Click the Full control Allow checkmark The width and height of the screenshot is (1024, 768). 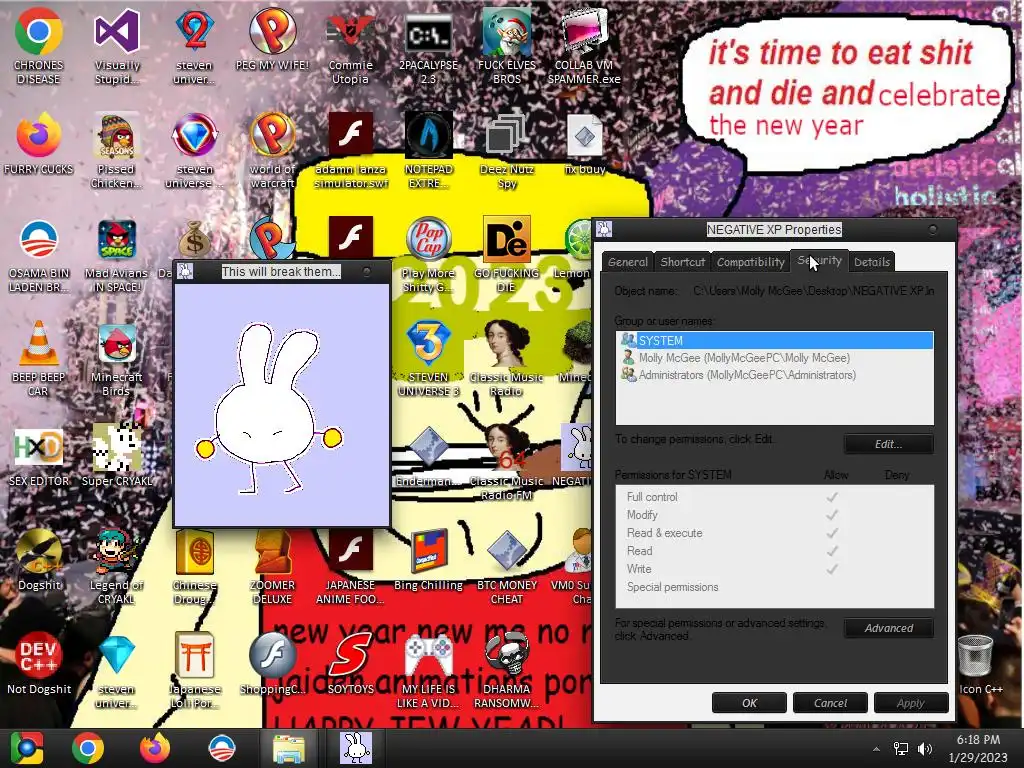coord(832,497)
